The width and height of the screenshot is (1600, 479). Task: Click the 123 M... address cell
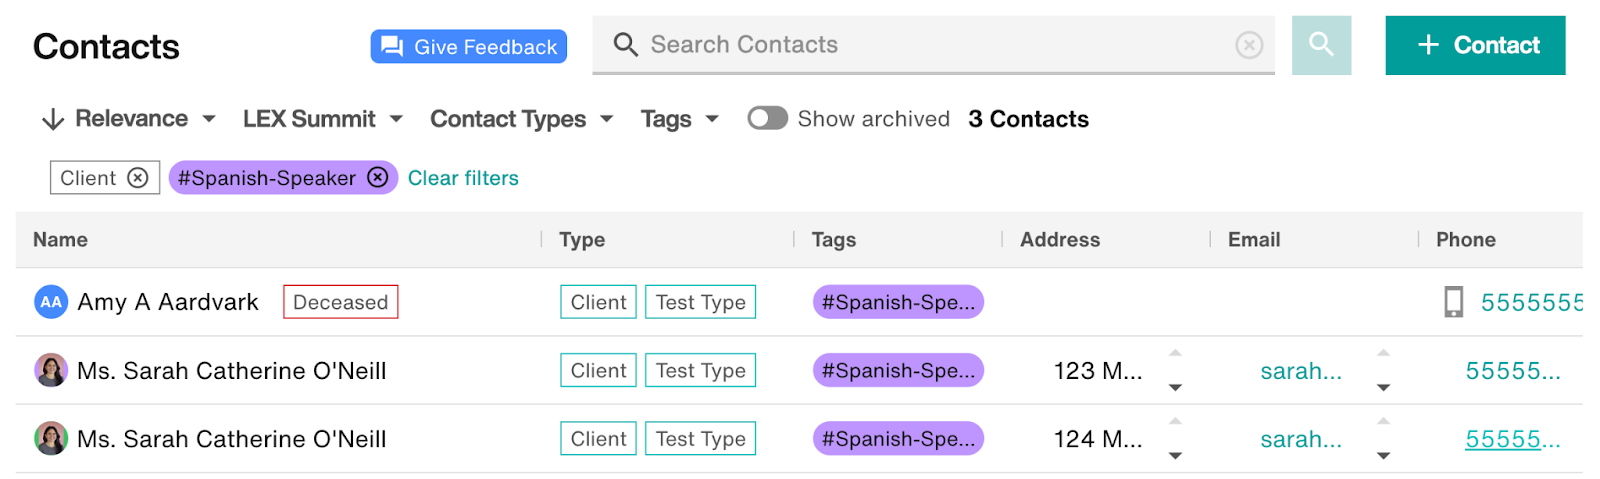click(1098, 370)
